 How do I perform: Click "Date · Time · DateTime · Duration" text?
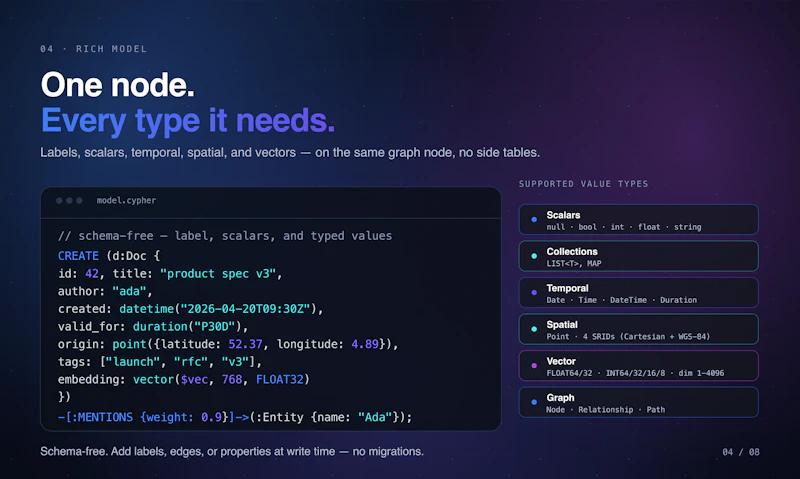621,300
